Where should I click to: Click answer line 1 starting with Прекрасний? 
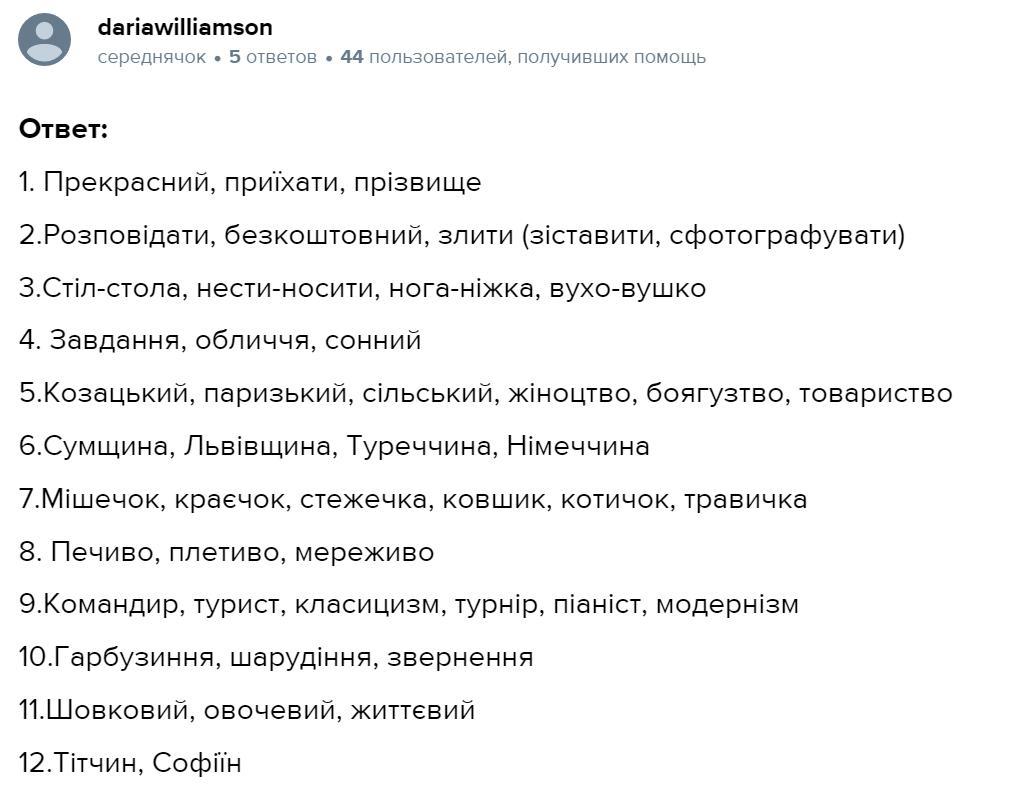pos(250,183)
